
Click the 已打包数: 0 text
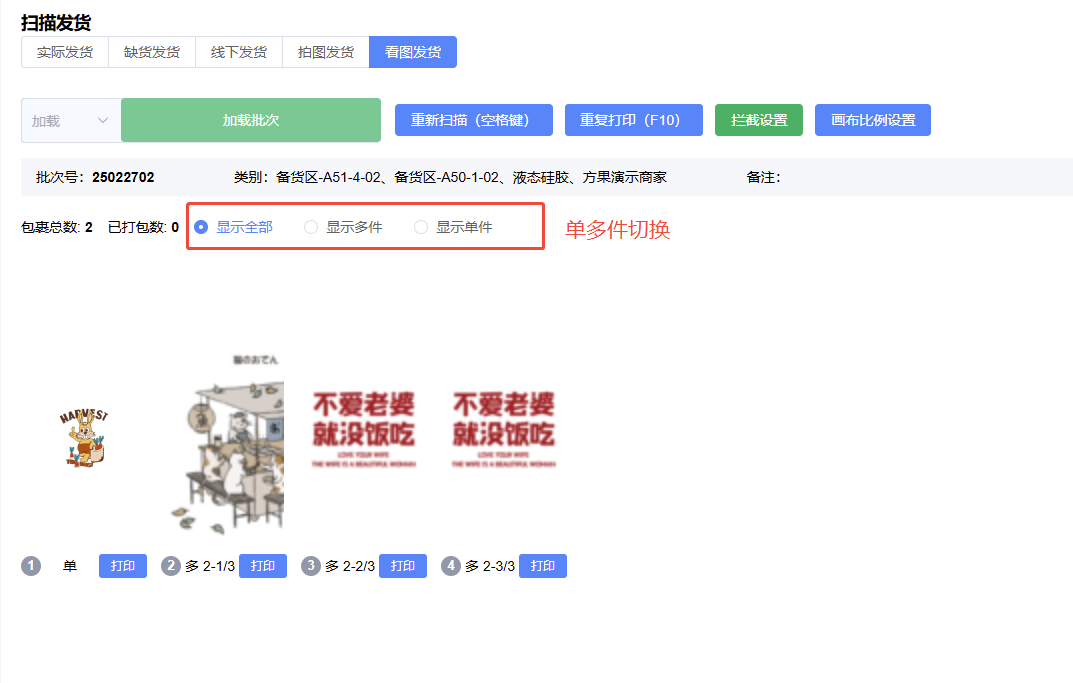point(144,227)
